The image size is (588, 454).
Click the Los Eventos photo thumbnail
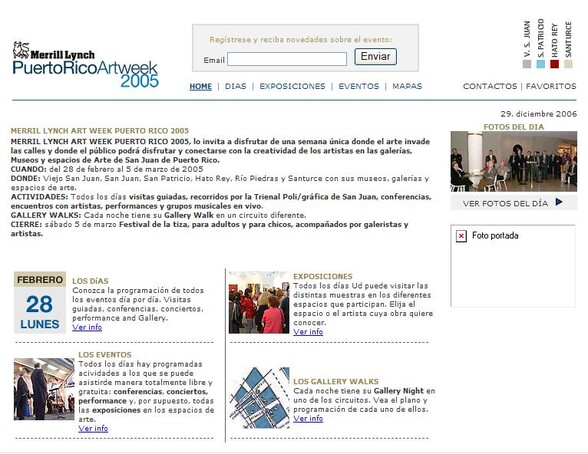click(x=44, y=389)
